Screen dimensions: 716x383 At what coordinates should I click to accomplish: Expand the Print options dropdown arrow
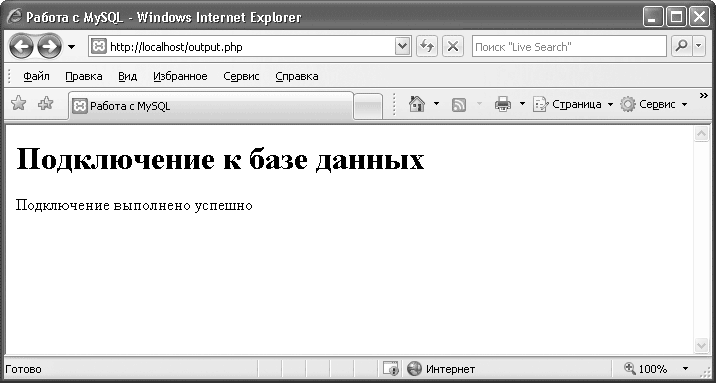pos(522,104)
